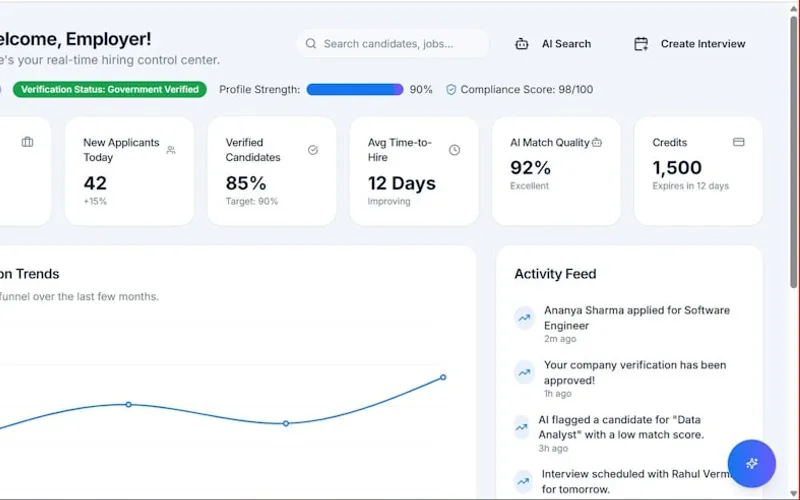Viewport: 800px width, 500px height.
Task: Click the trend icon beside Ananya Sharma activity
Action: pyautogui.click(x=524, y=318)
